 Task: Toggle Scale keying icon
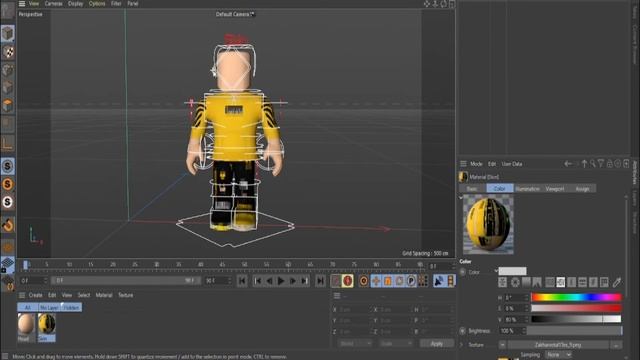click(388, 281)
